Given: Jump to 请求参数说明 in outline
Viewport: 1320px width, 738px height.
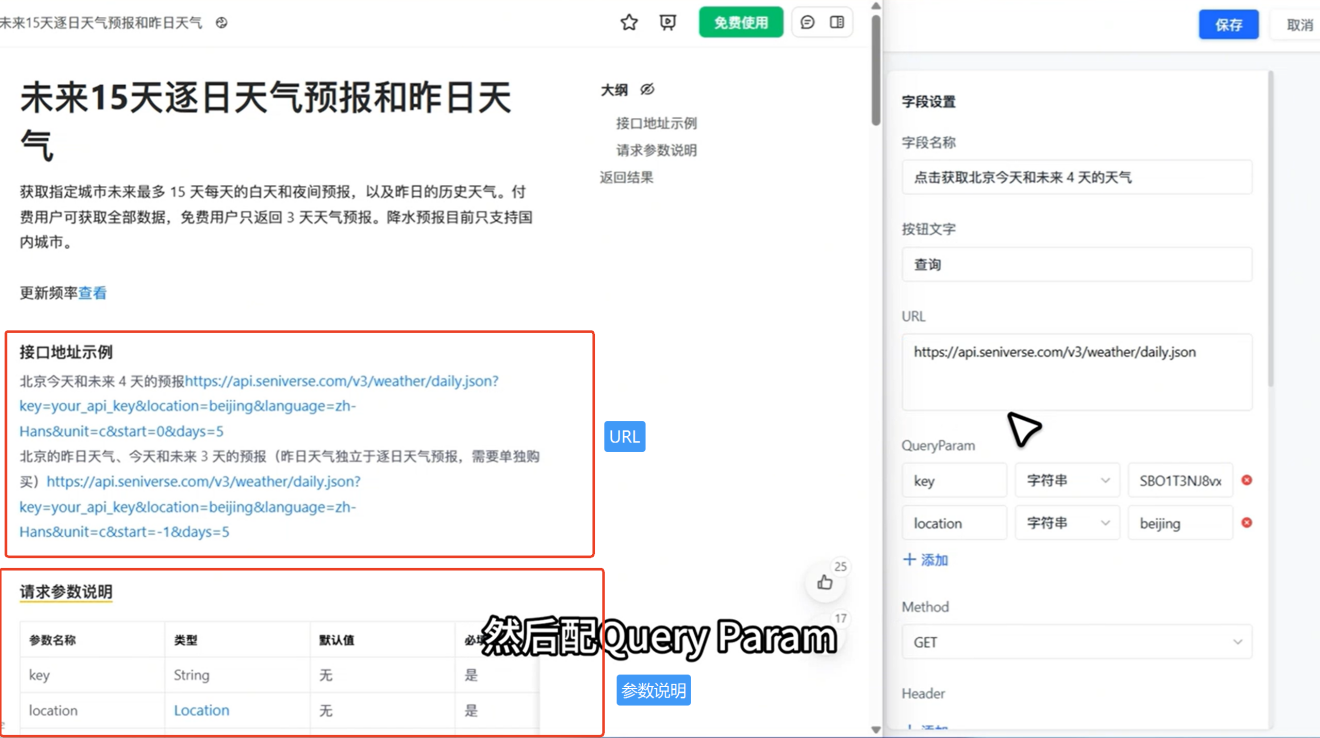Looking at the screenshot, I should pyautogui.click(x=656, y=150).
